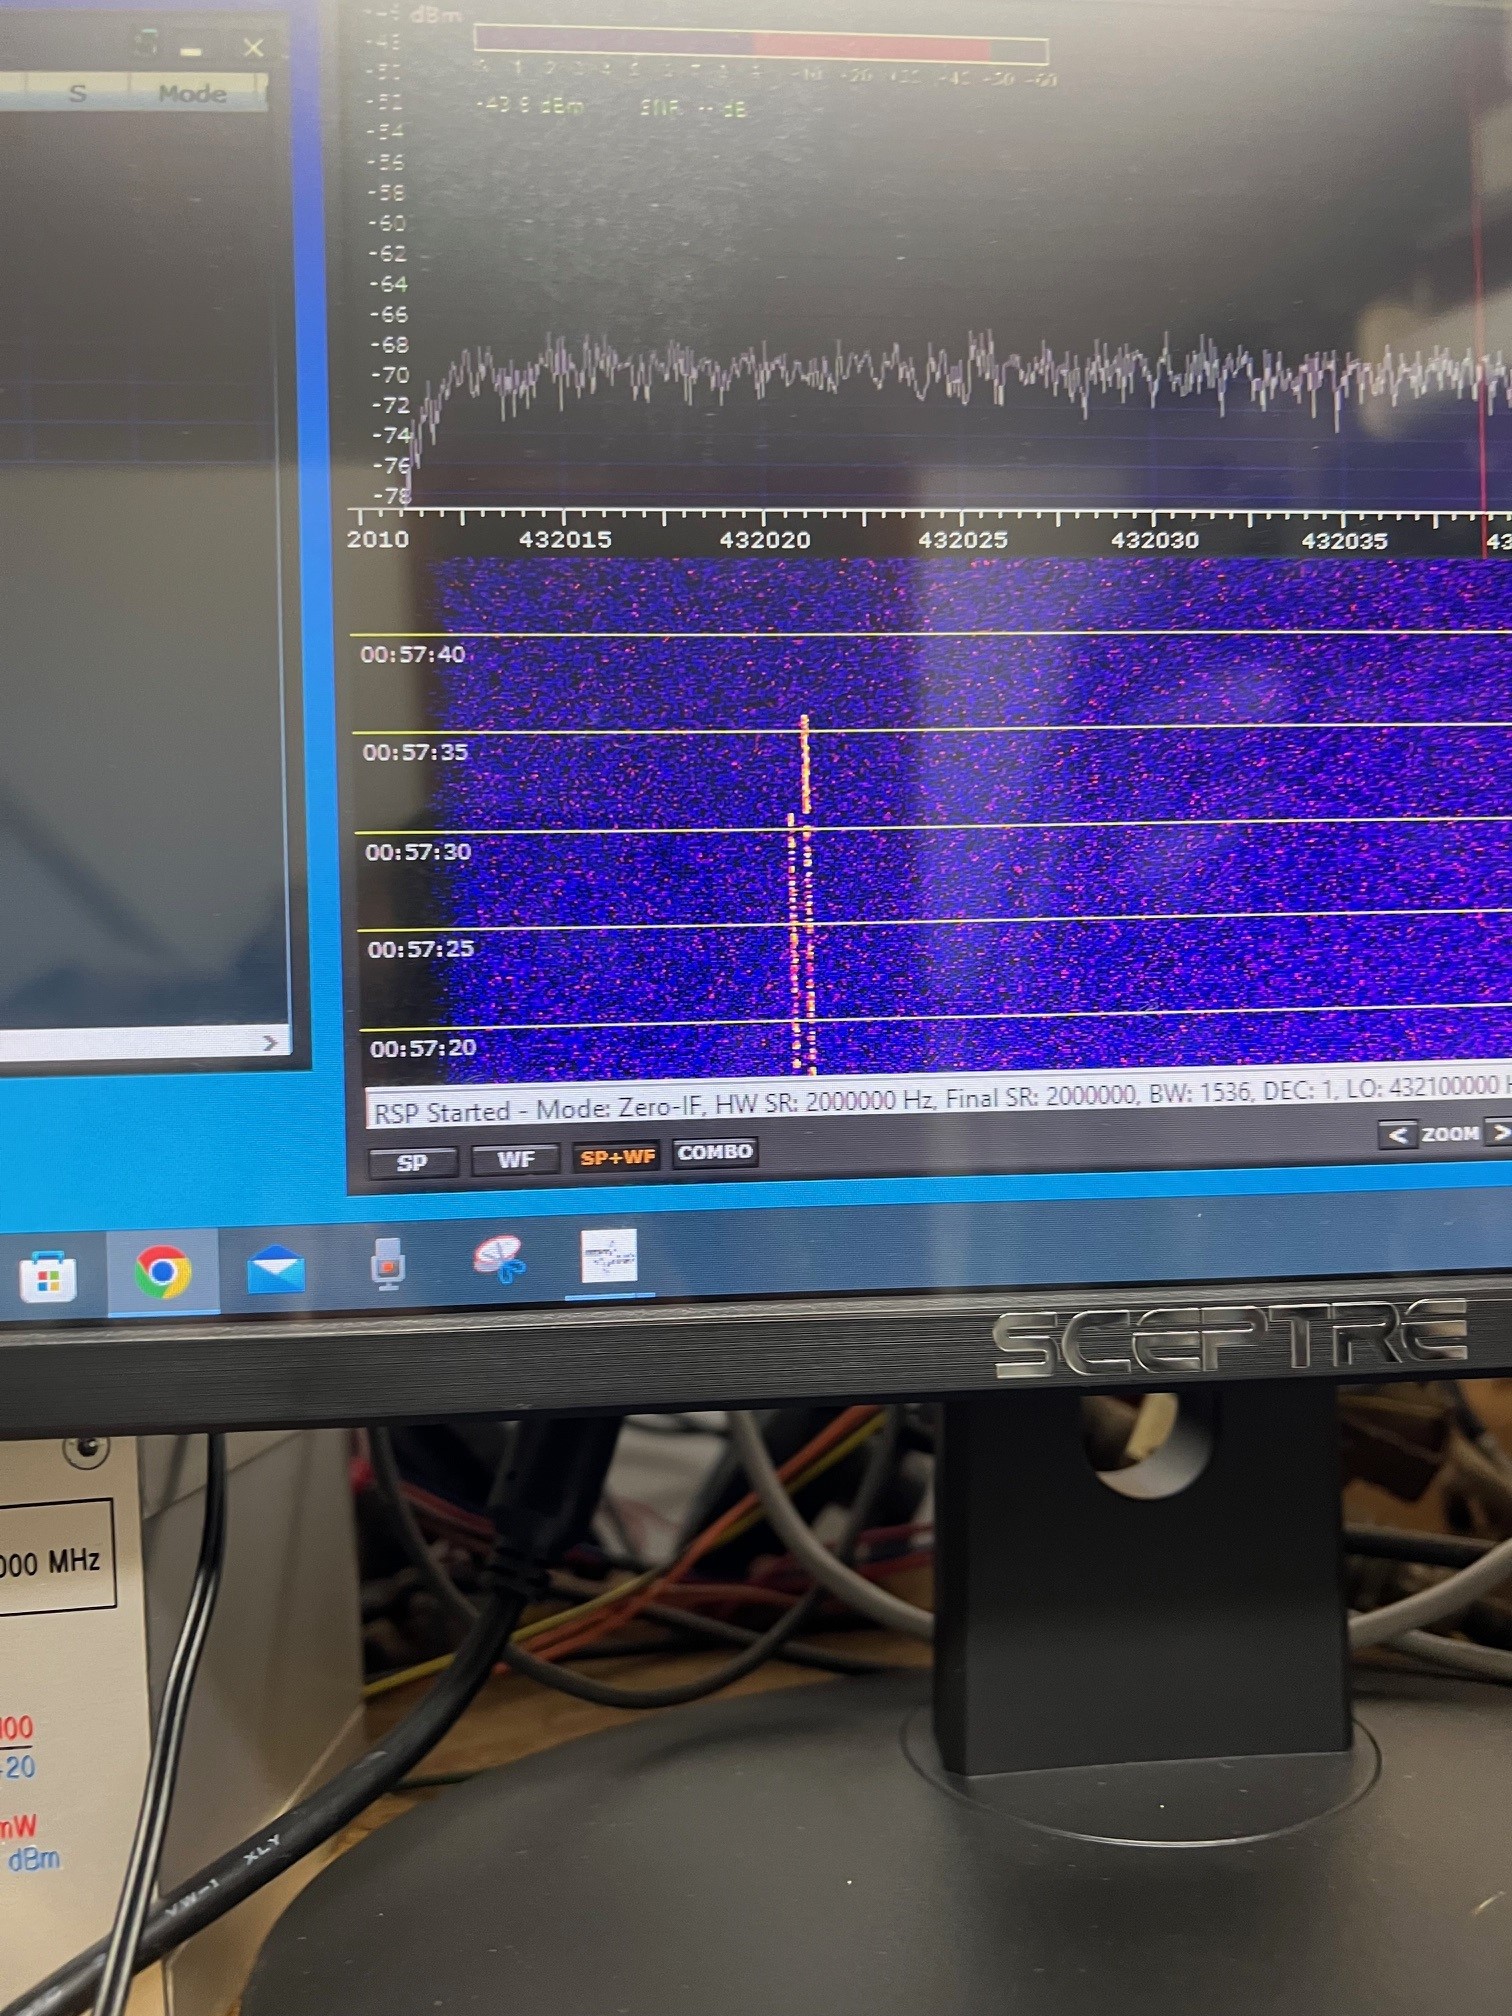
Task: Click the -70 dBm level label
Action: click(x=389, y=375)
